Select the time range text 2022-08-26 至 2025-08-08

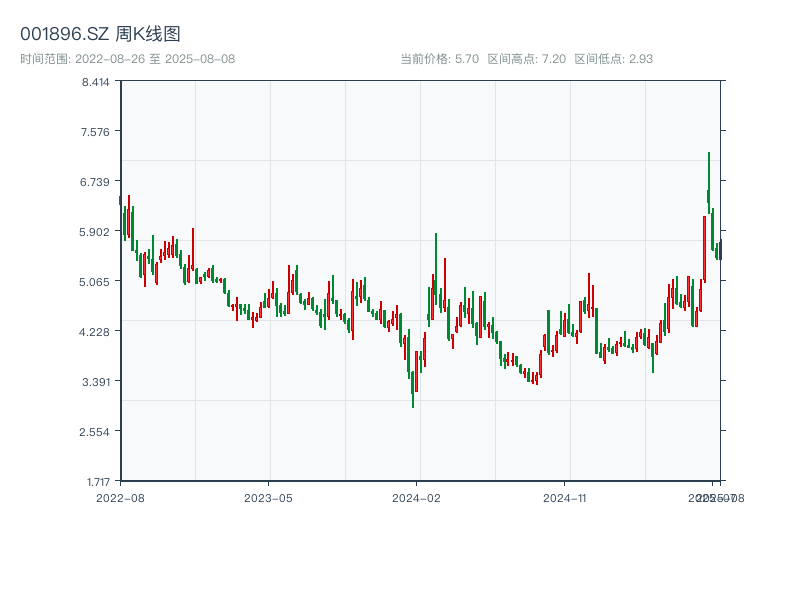click(155, 59)
